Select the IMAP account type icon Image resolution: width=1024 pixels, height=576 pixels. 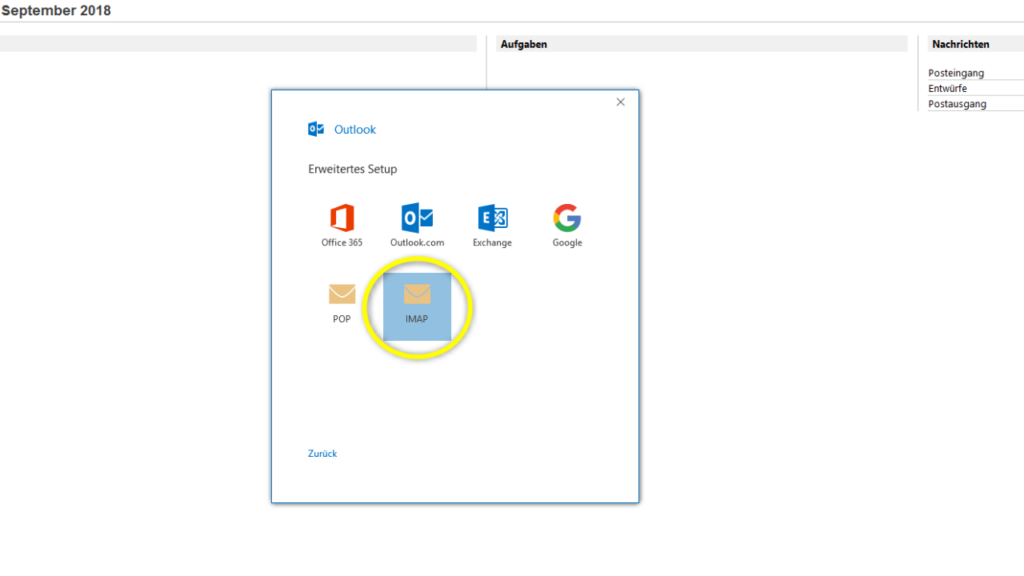click(416, 292)
